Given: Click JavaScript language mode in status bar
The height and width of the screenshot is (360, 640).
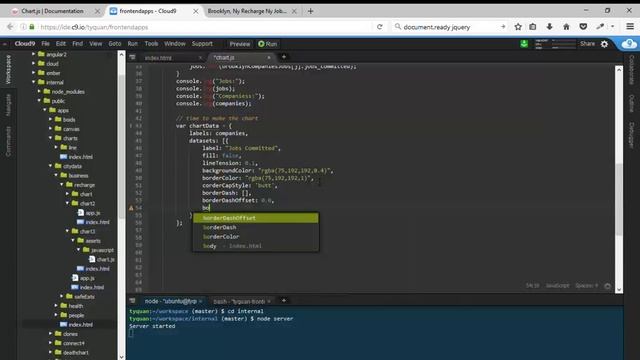Looking at the screenshot, I should pos(557,286).
